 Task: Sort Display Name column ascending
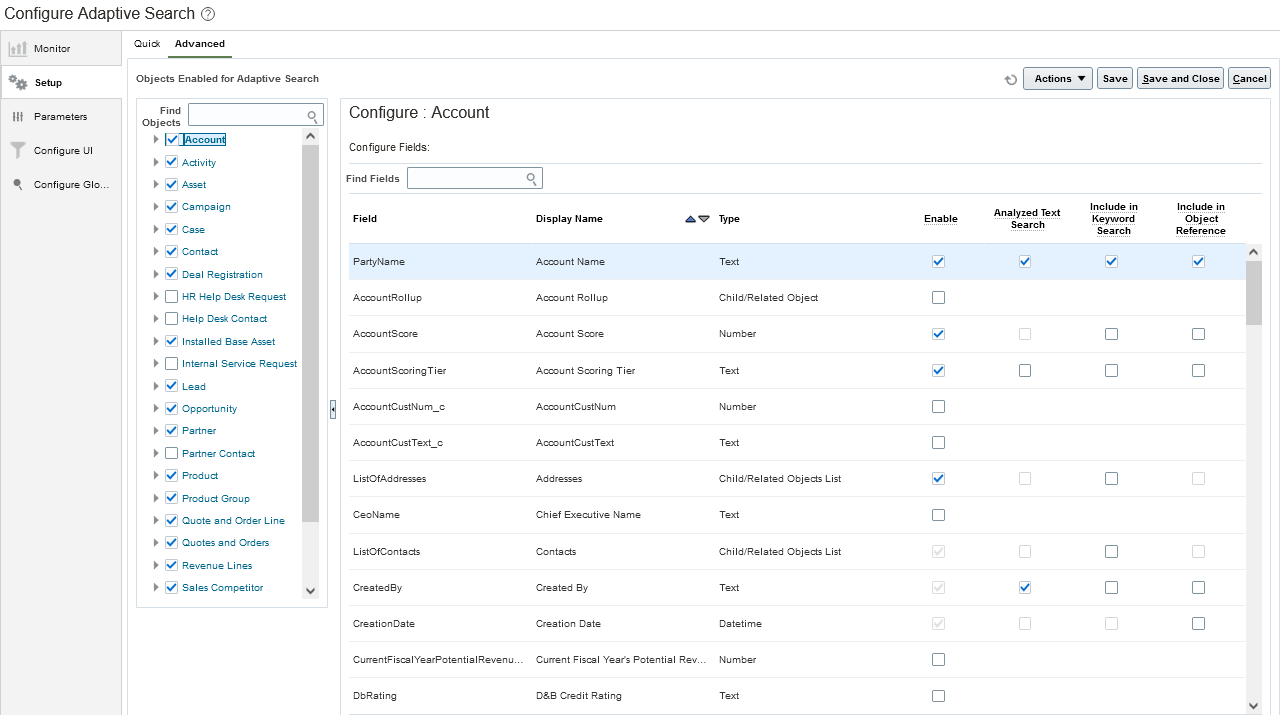point(690,219)
